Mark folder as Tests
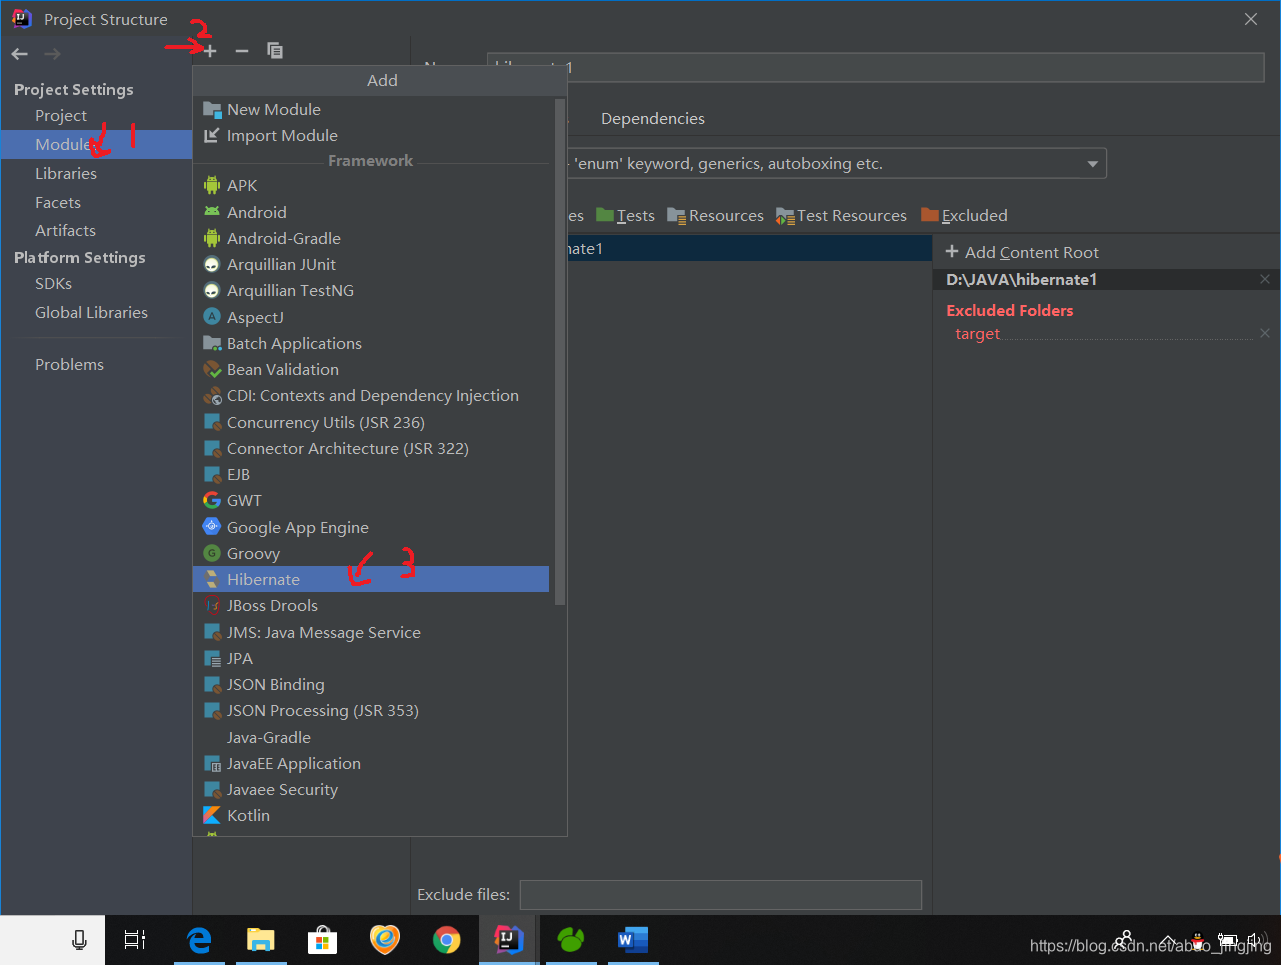Image resolution: width=1281 pixels, height=965 pixels. tap(625, 215)
